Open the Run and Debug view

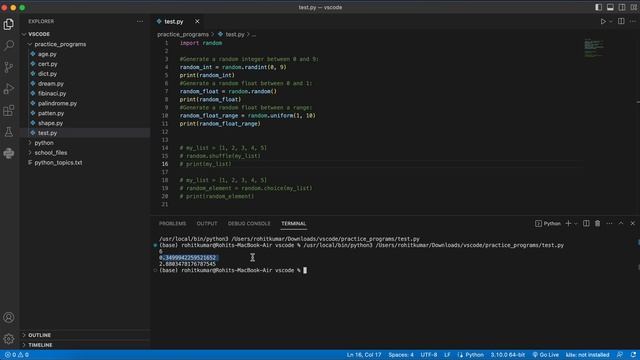[9, 89]
